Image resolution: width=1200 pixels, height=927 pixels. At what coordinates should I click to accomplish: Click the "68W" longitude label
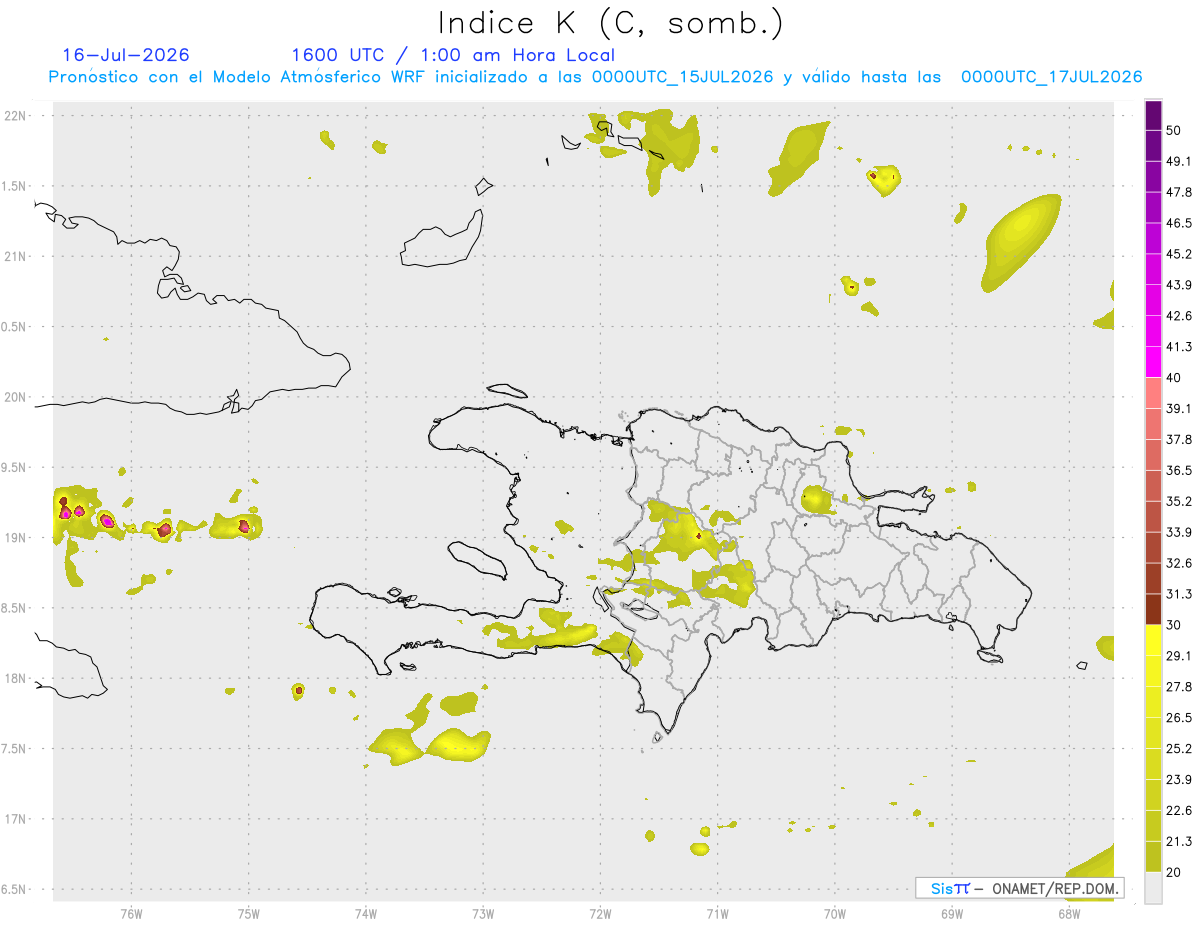pyautogui.click(x=1069, y=913)
